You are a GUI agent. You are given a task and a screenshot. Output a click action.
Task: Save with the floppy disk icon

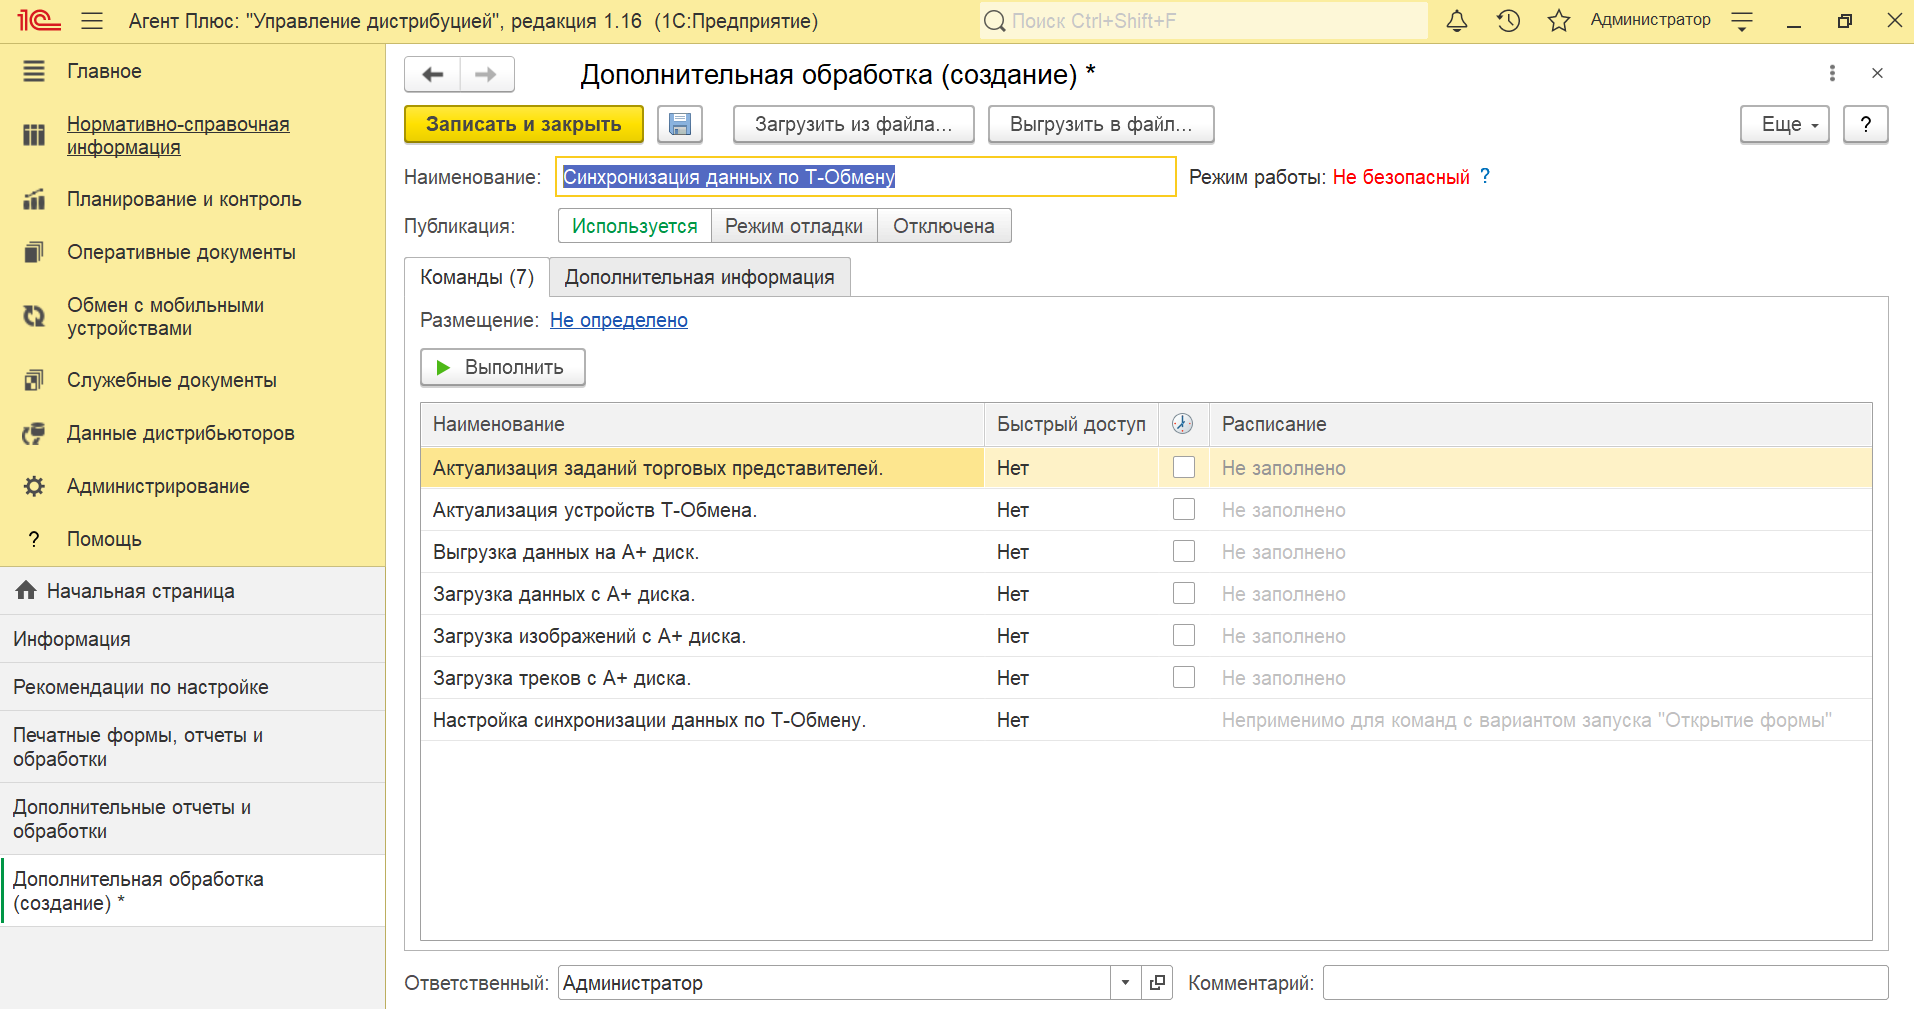680,124
